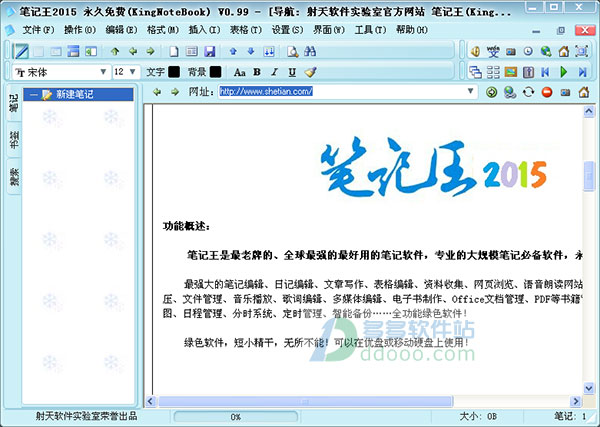Refresh page with circular arrows icon
Screen dimensions: 600x427
[x=528, y=92]
